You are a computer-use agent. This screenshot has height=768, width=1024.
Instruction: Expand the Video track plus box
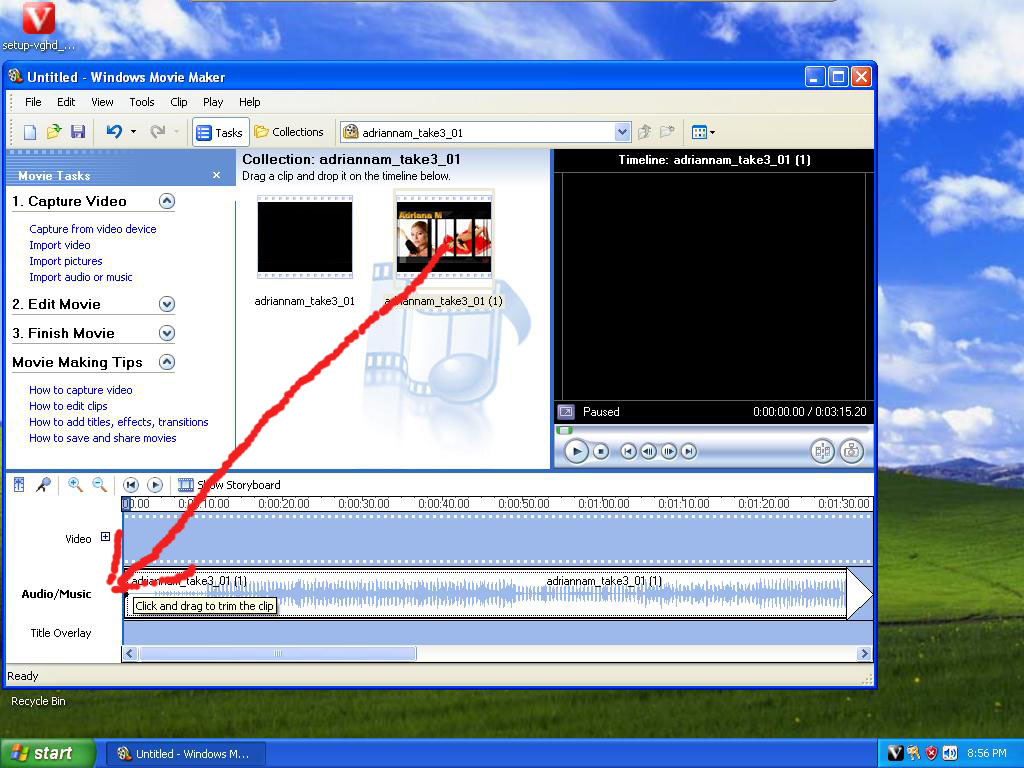105,537
